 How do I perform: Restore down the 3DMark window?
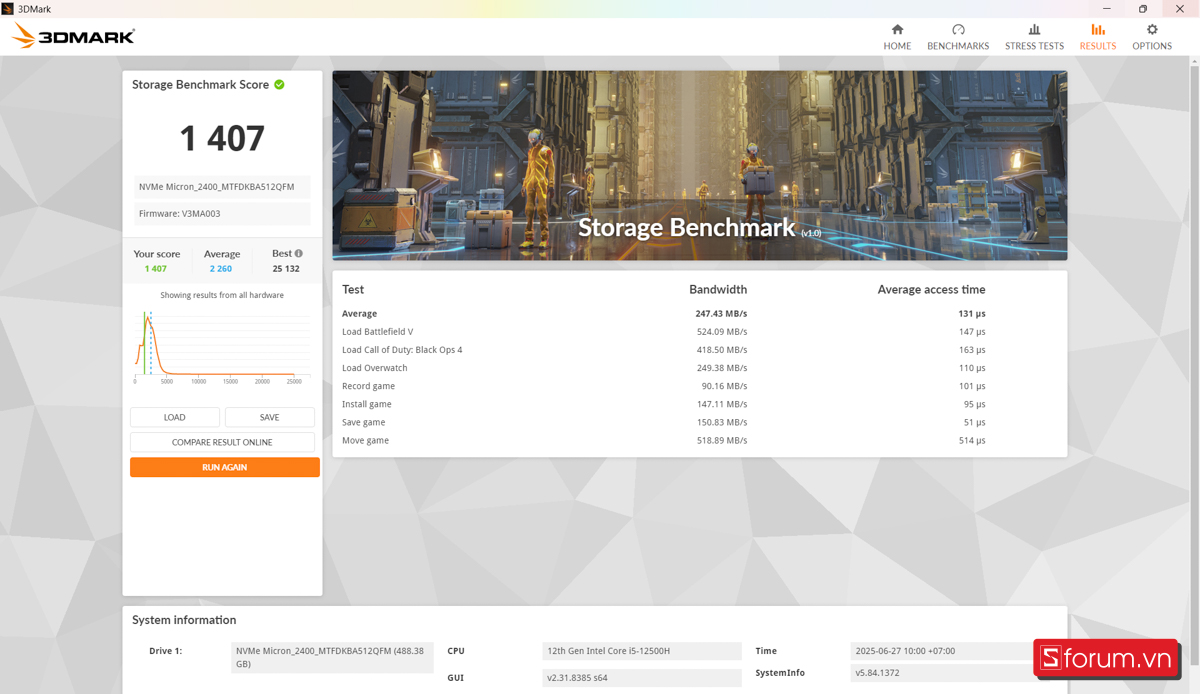click(1143, 9)
